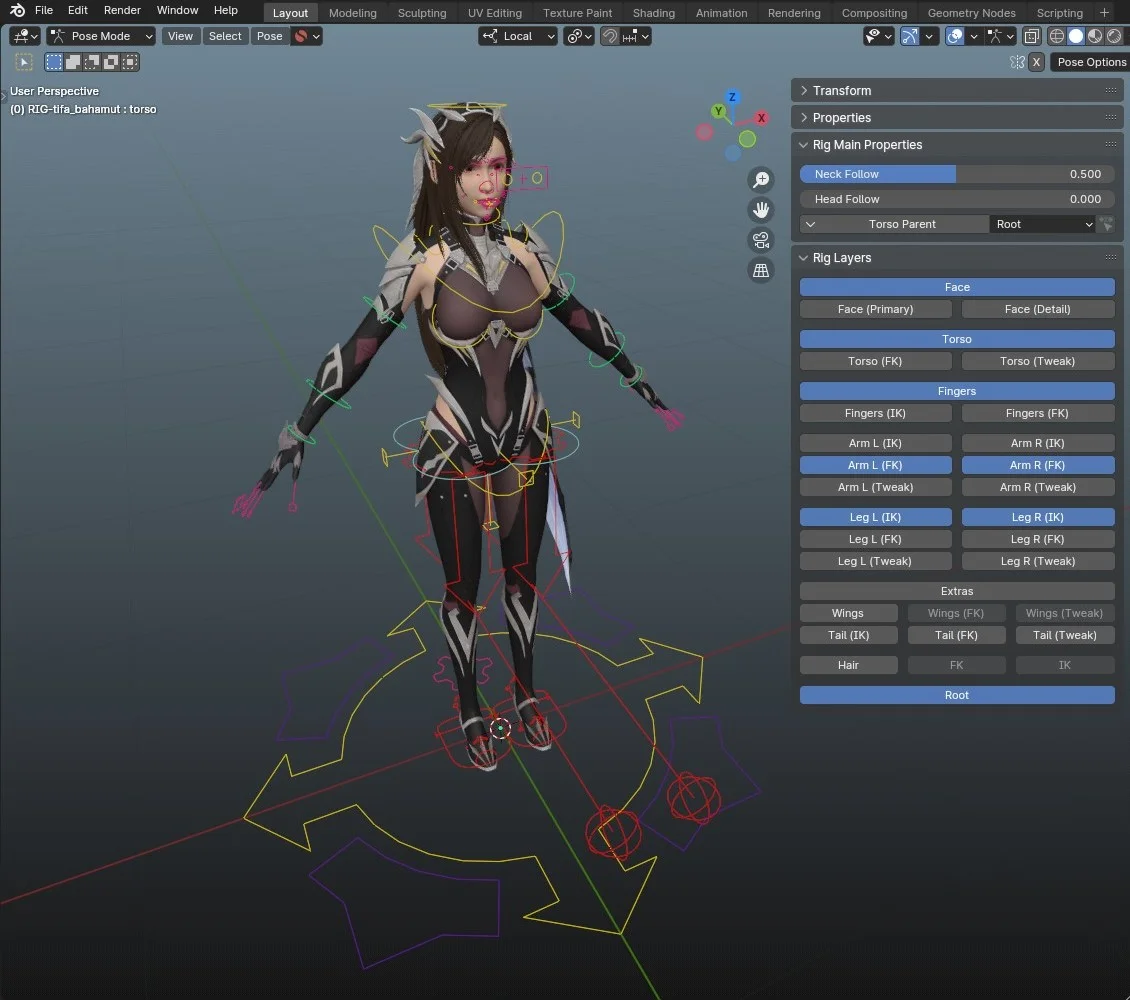Click the zoom magnifier in the viewport

(761, 180)
